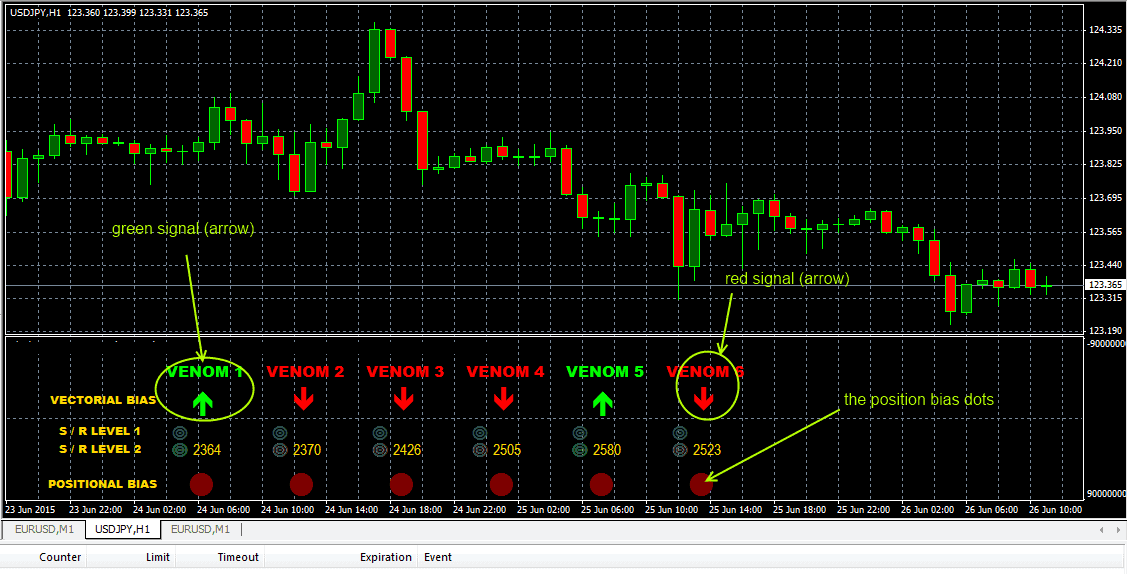Viewport: 1127px width, 574px height.
Task: Click the green up arrow under VENOM 1
Action: click(202, 403)
